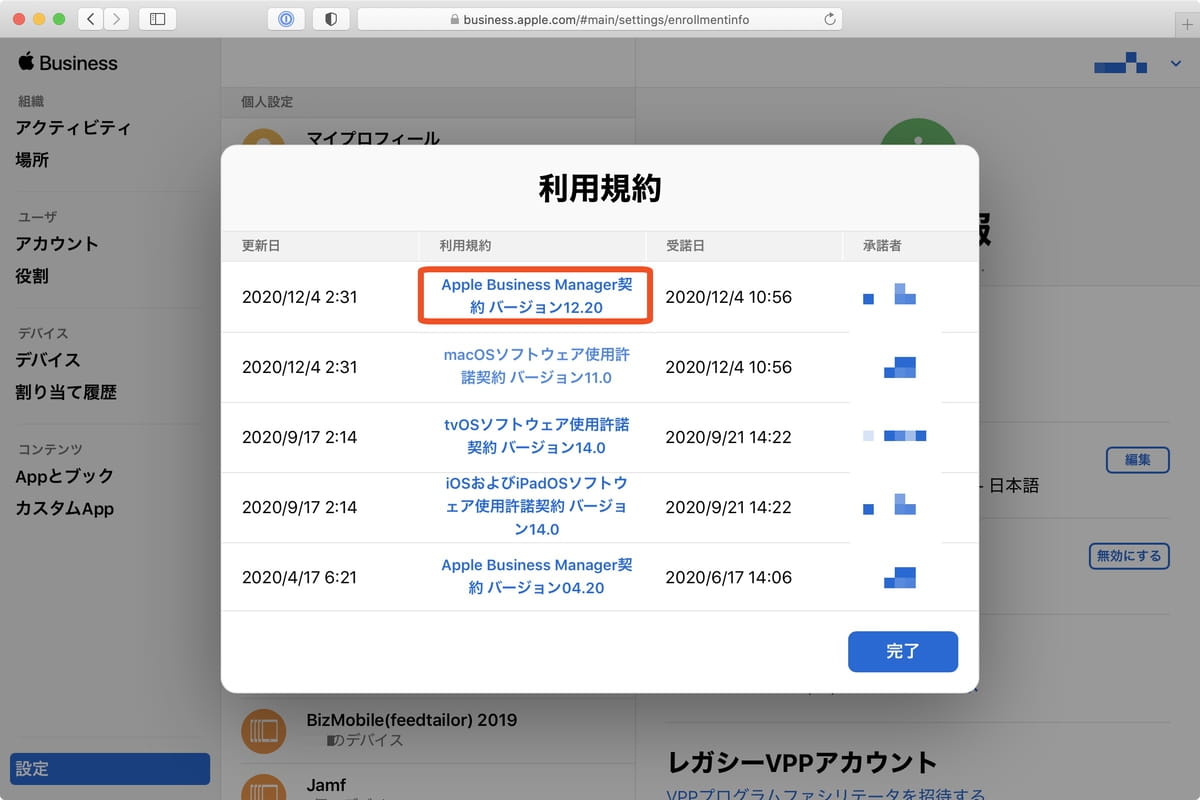Select 設定 in the sidebar

click(x=110, y=769)
